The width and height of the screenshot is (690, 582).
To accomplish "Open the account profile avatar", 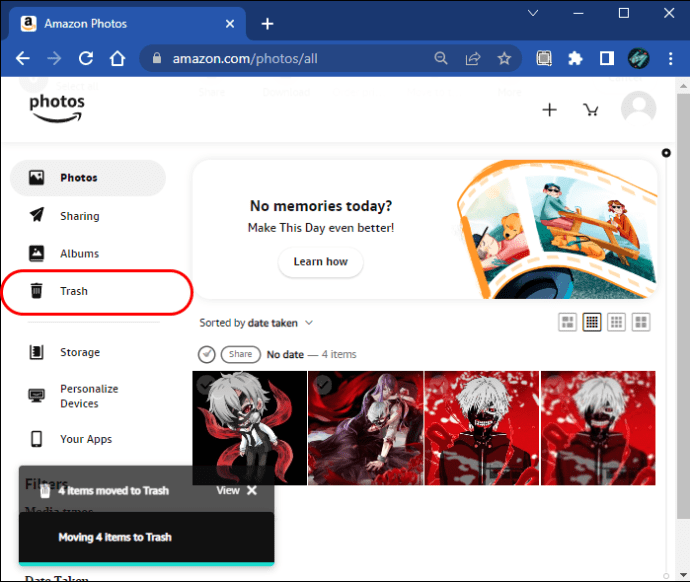I will [x=638, y=109].
